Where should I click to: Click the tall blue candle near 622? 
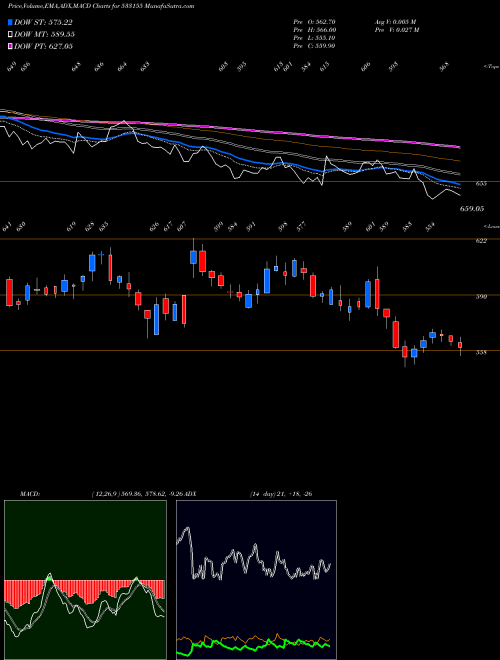pyautogui.click(x=193, y=257)
